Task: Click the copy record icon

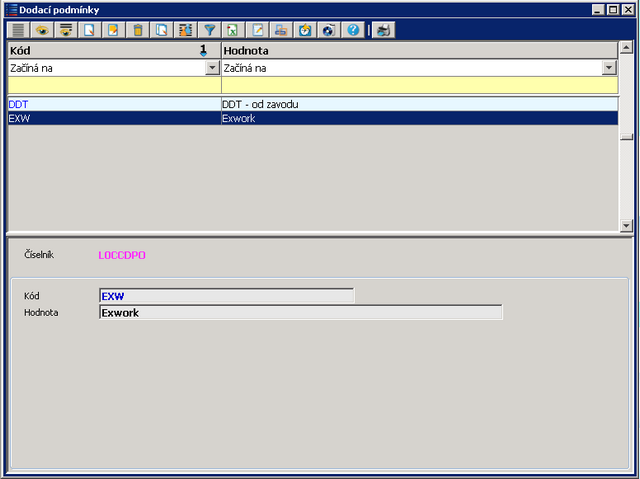Action: point(162,30)
